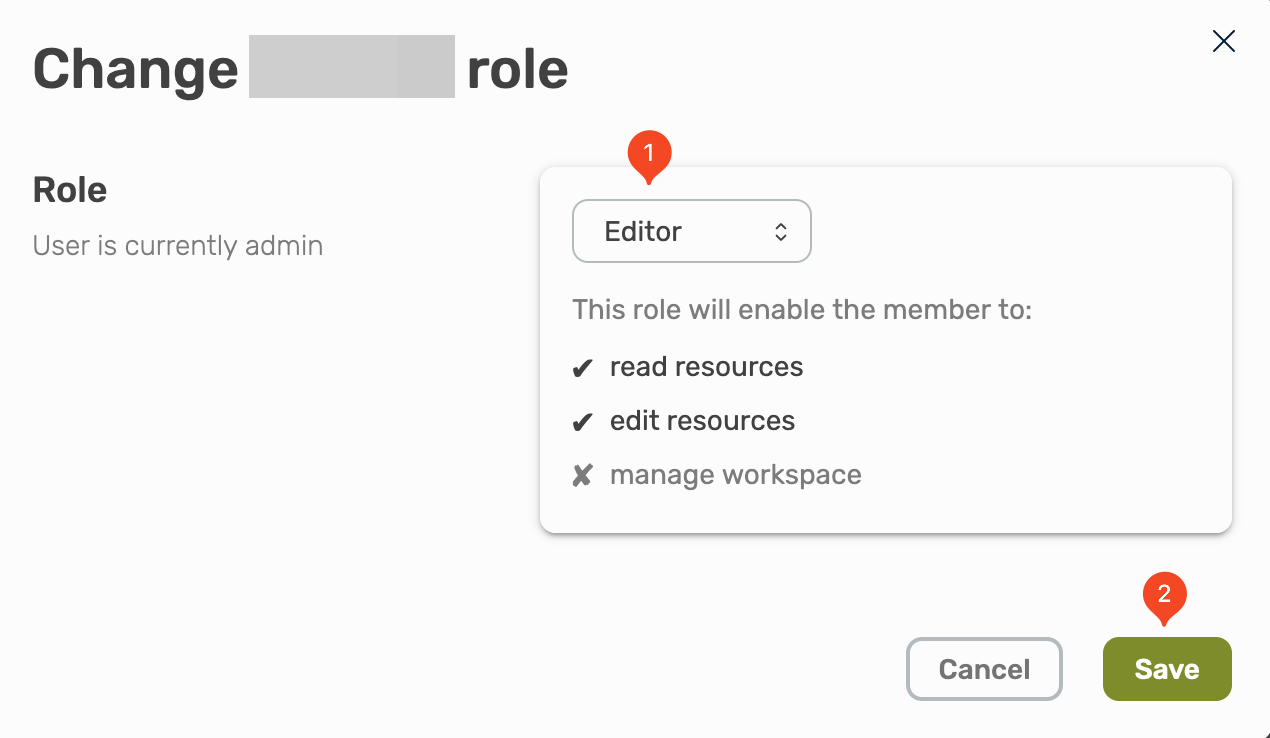Click the checkmark beside read resources

pyautogui.click(x=583, y=367)
